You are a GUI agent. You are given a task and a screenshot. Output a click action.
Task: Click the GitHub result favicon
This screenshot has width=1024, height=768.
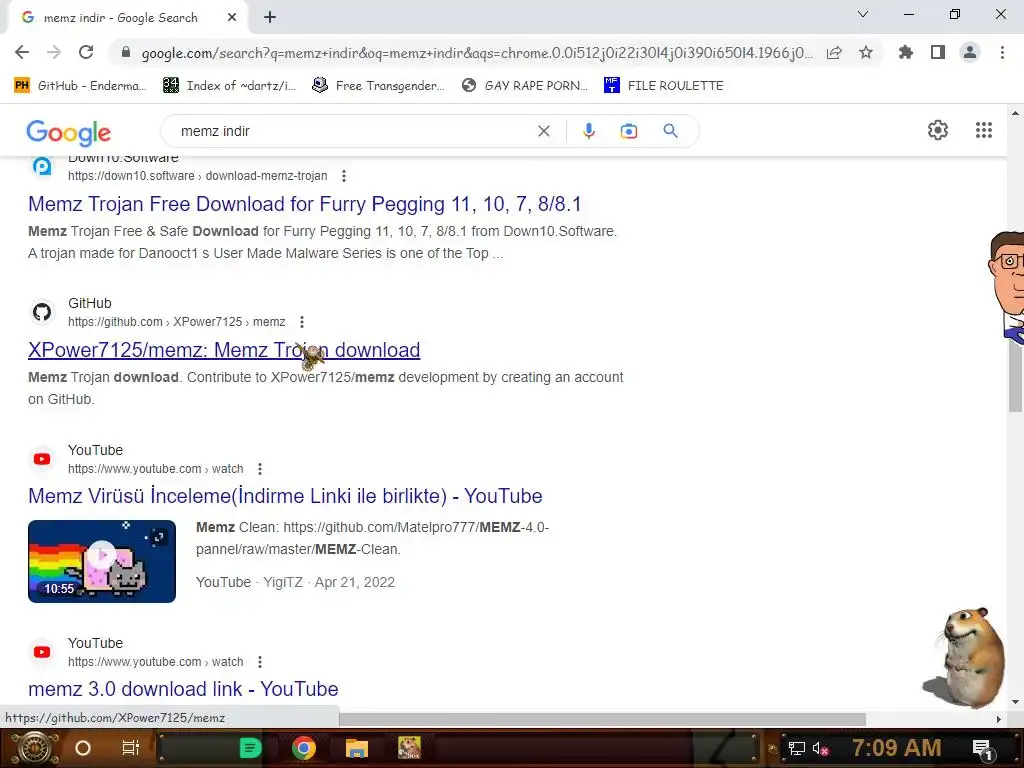click(x=42, y=312)
